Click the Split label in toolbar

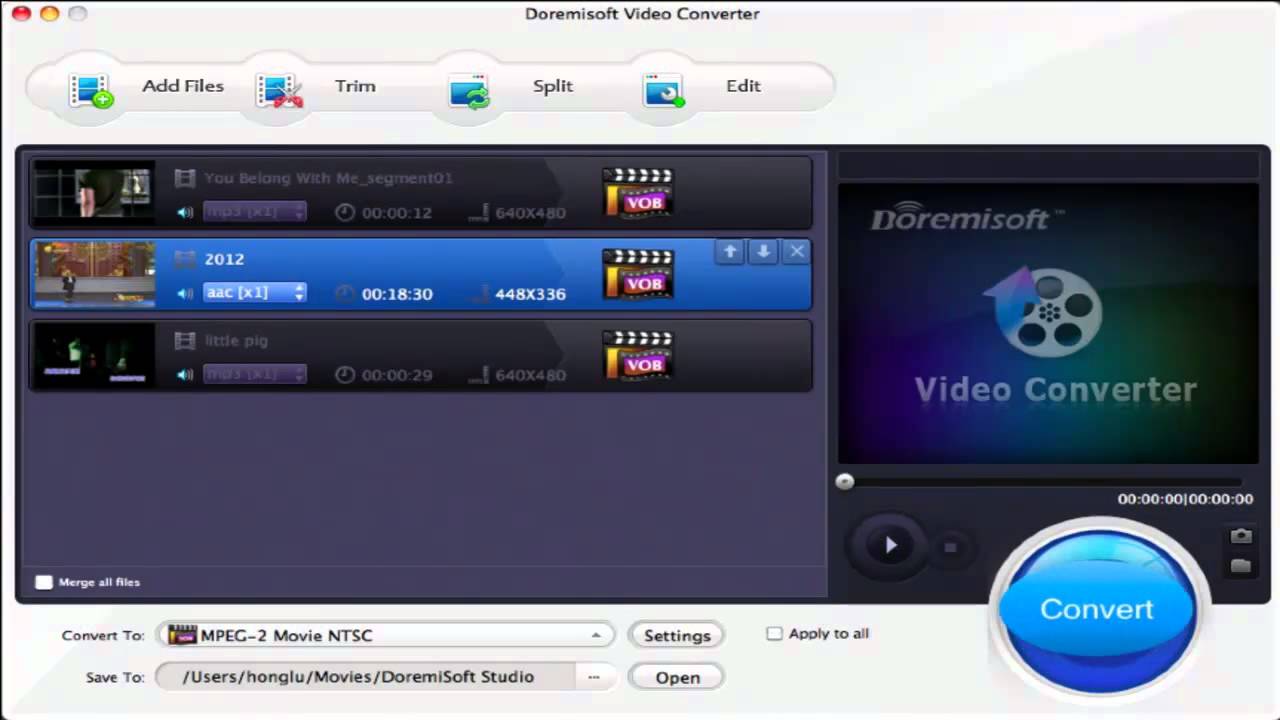click(x=553, y=86)
